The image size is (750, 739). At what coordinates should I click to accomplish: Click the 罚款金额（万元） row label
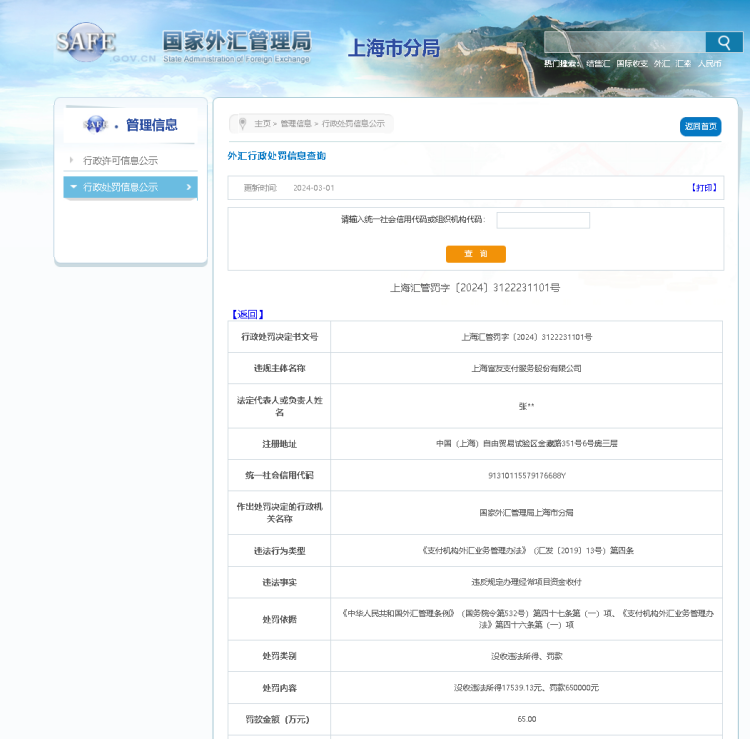[x=277, y=719]
